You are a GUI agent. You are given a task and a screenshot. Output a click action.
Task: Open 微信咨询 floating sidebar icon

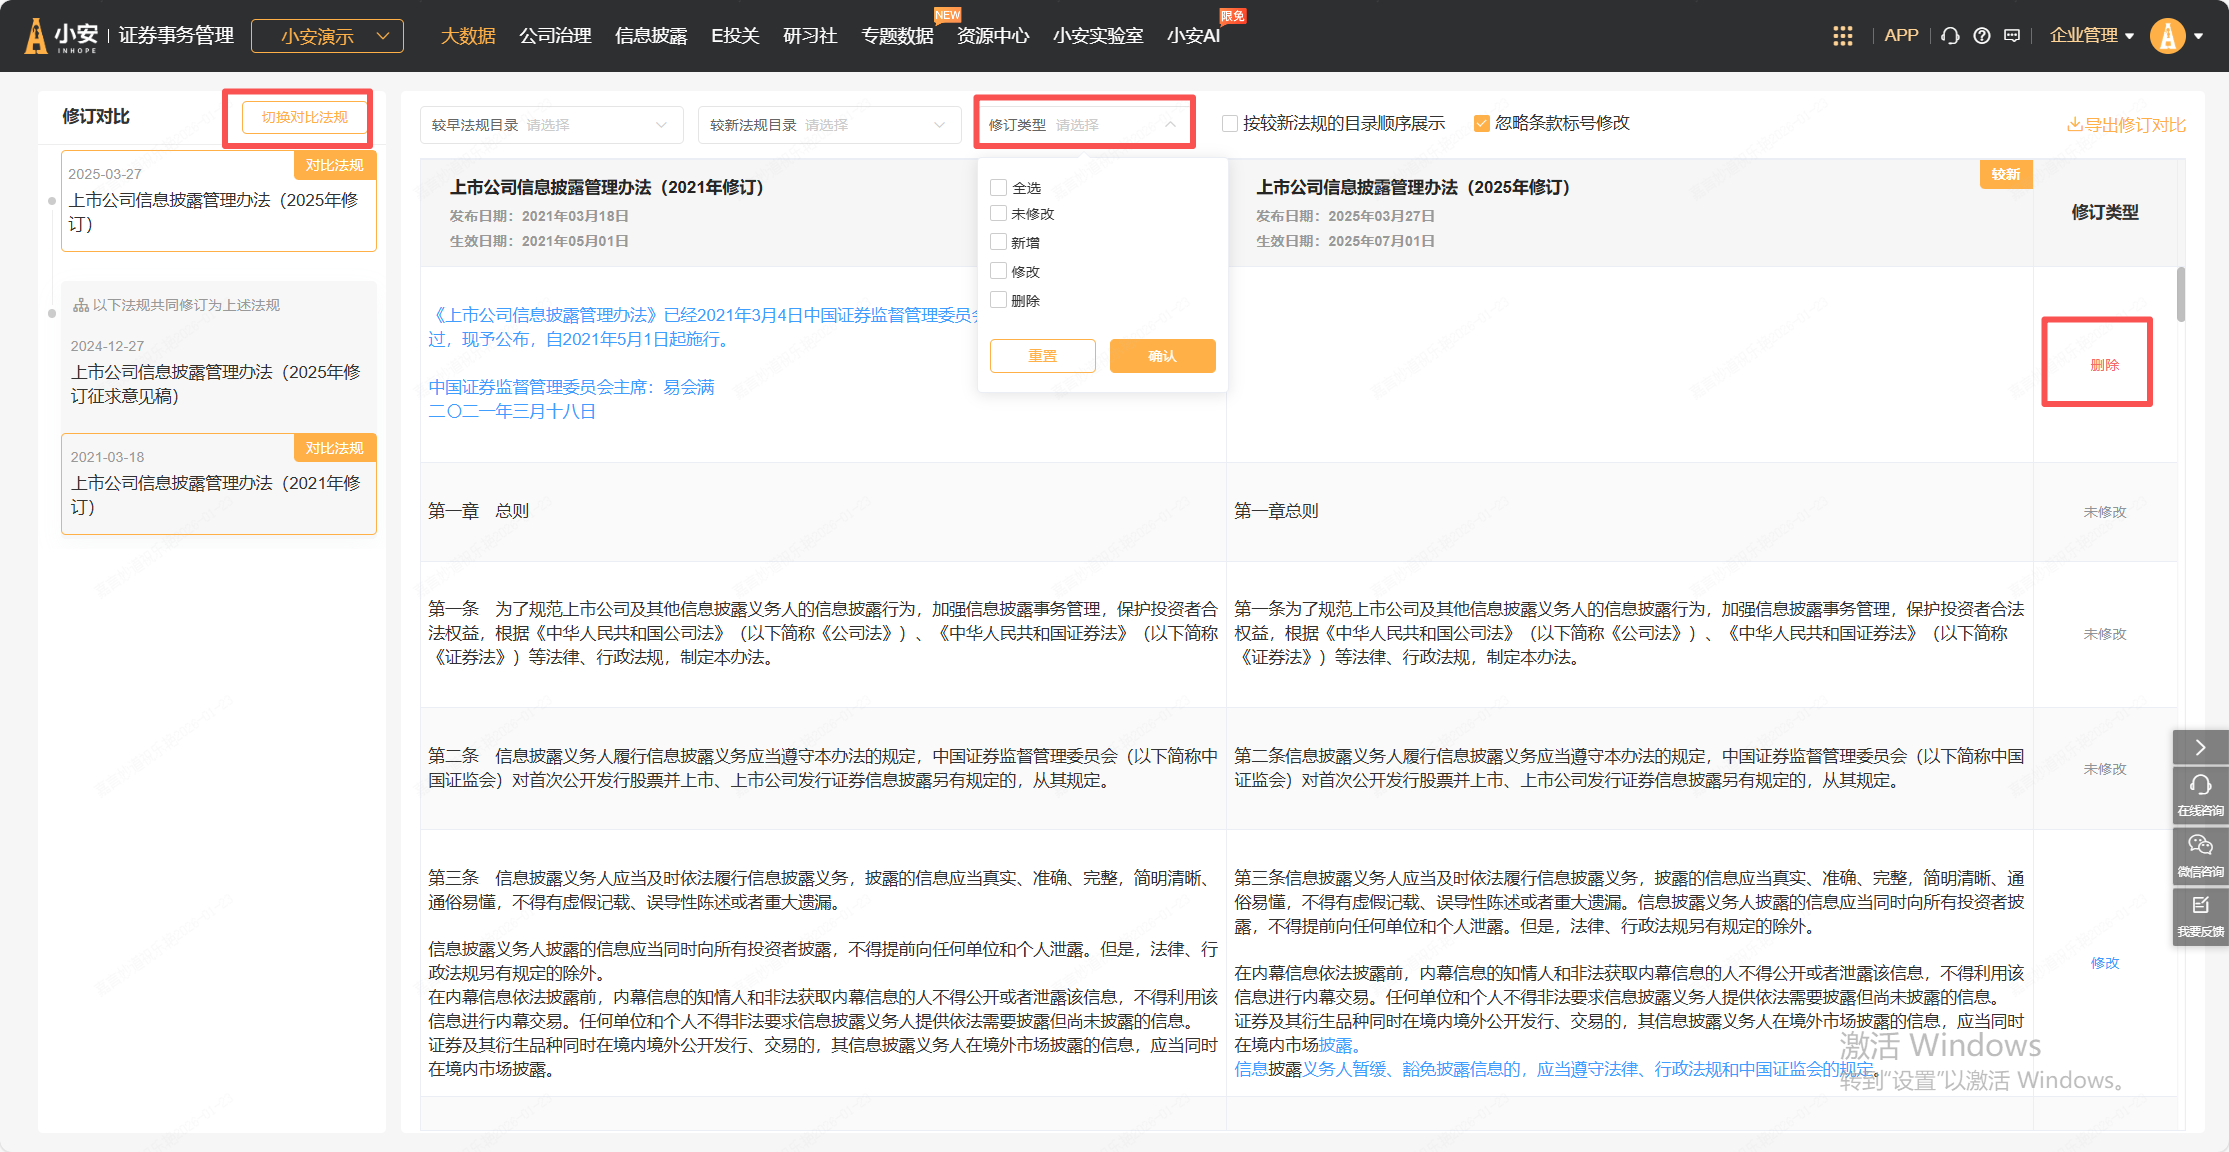(x=2200, y=854)
